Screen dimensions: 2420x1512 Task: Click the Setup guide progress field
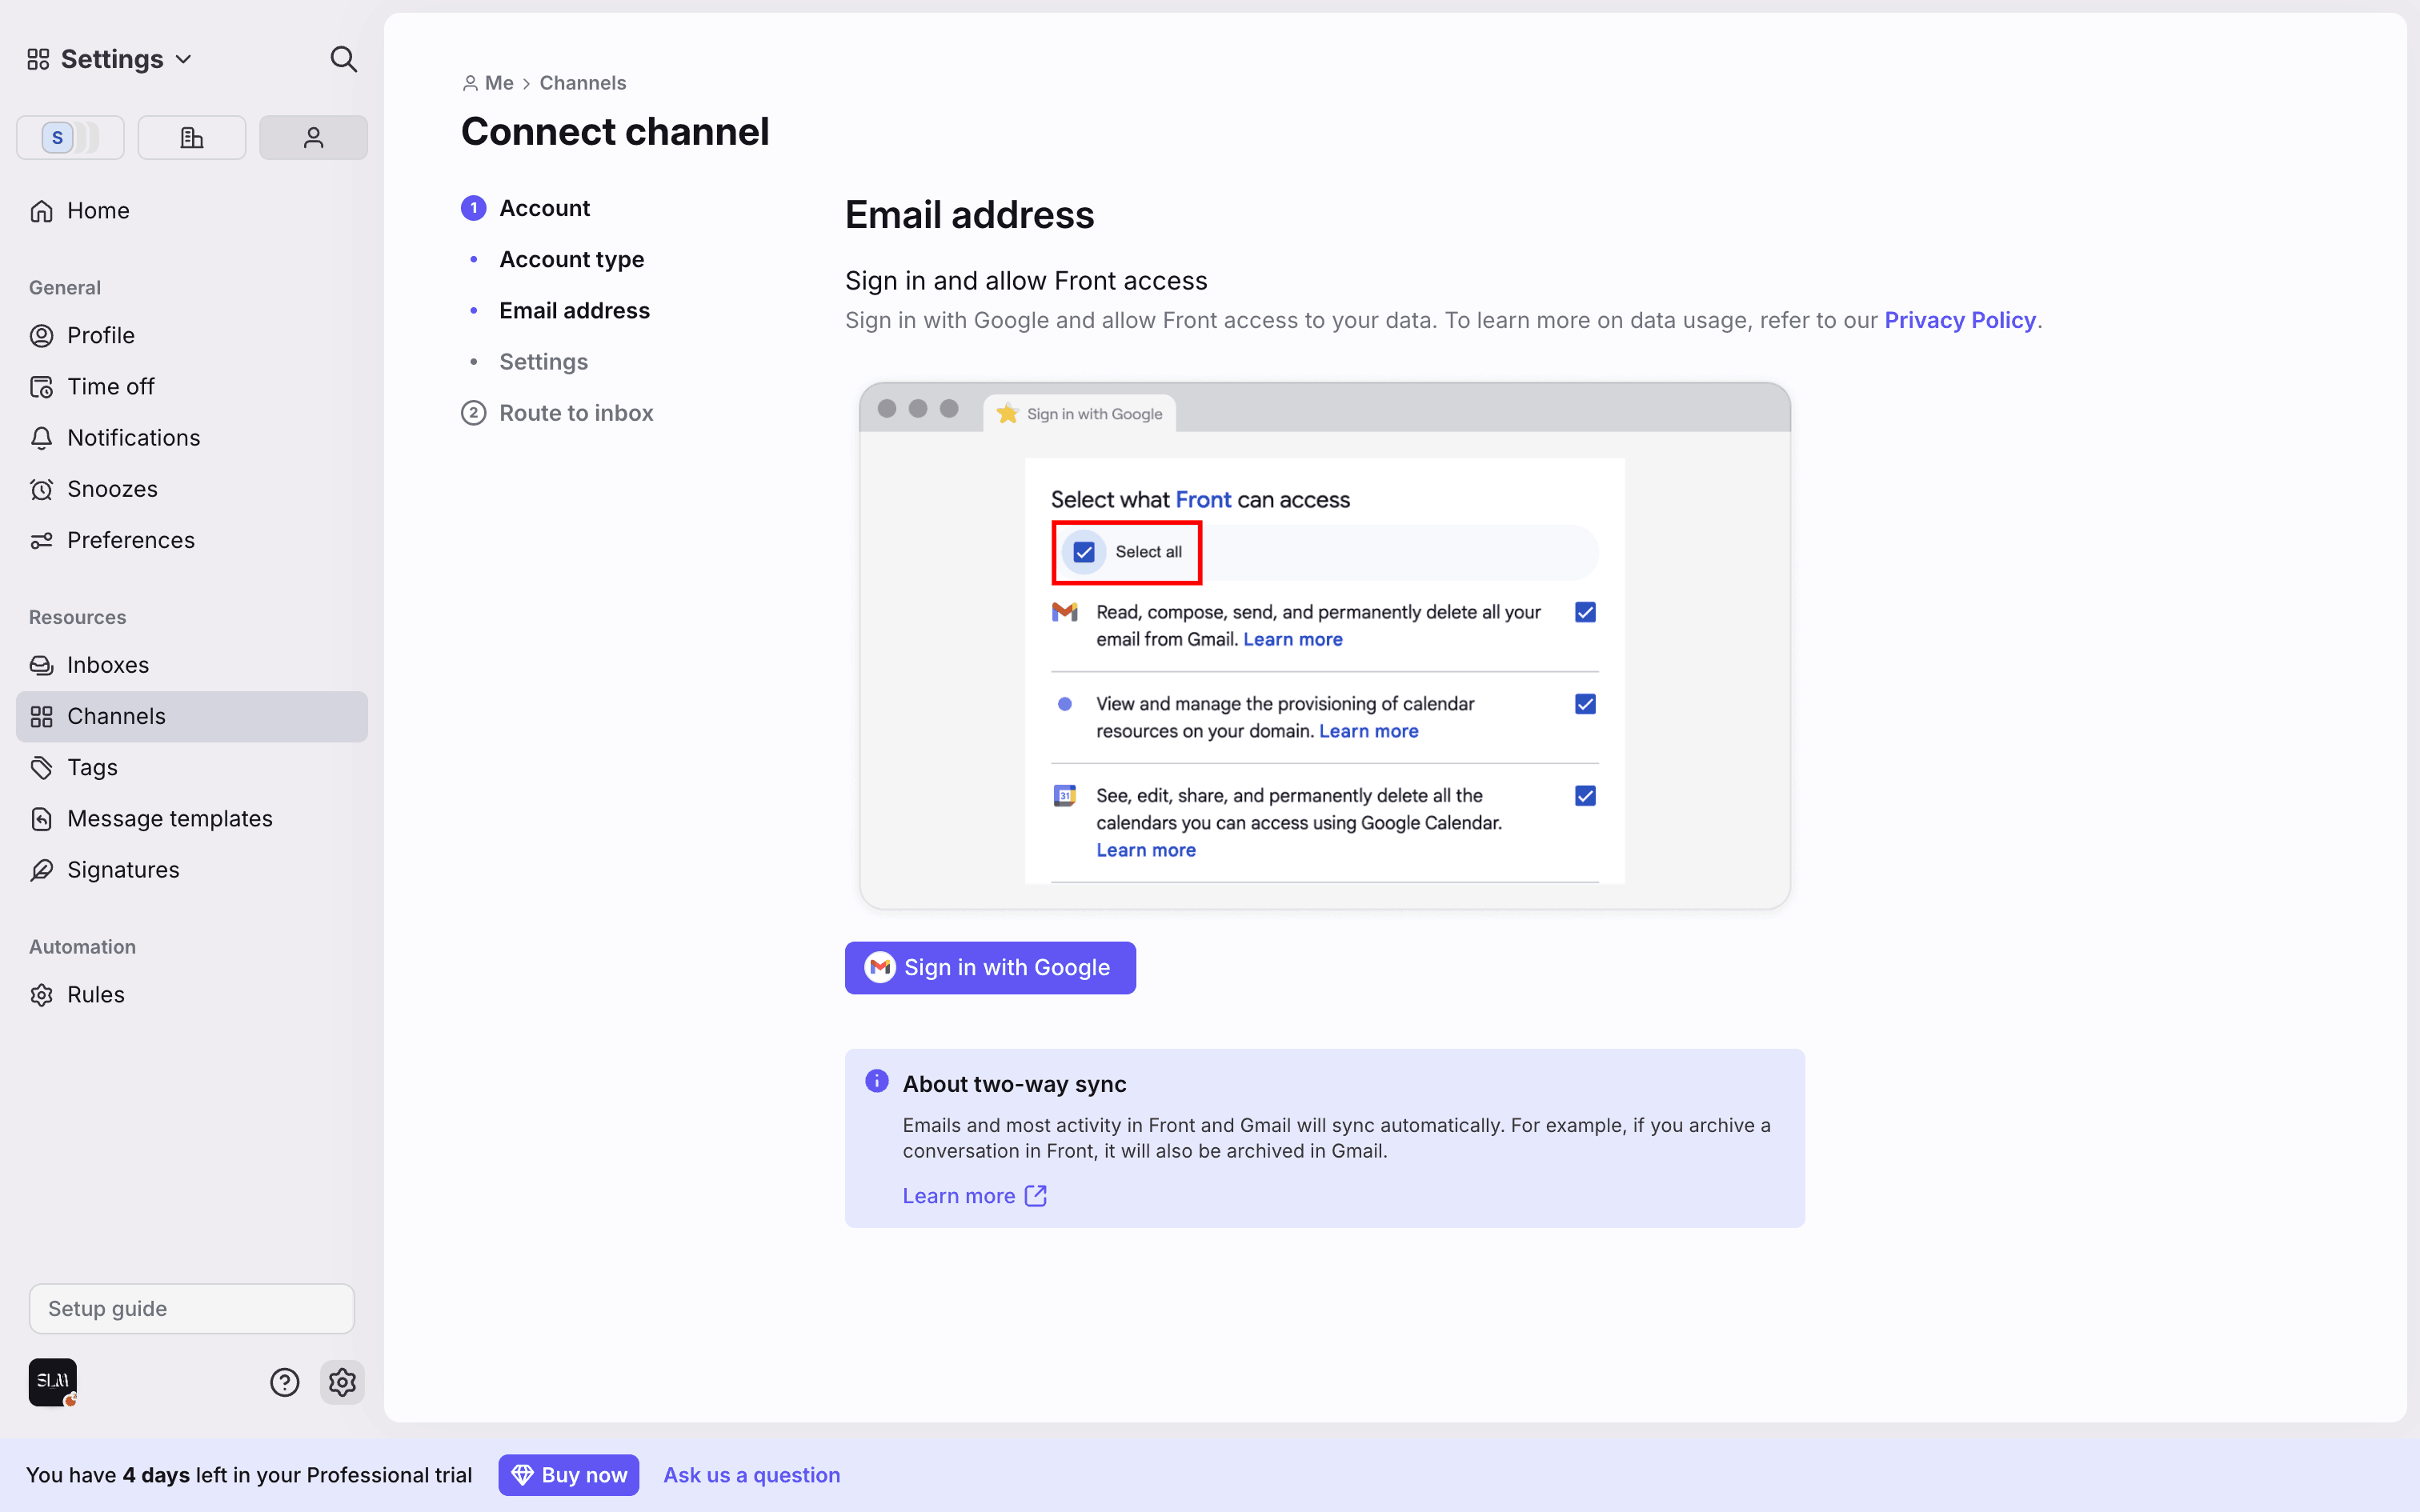pos(191,1308)
